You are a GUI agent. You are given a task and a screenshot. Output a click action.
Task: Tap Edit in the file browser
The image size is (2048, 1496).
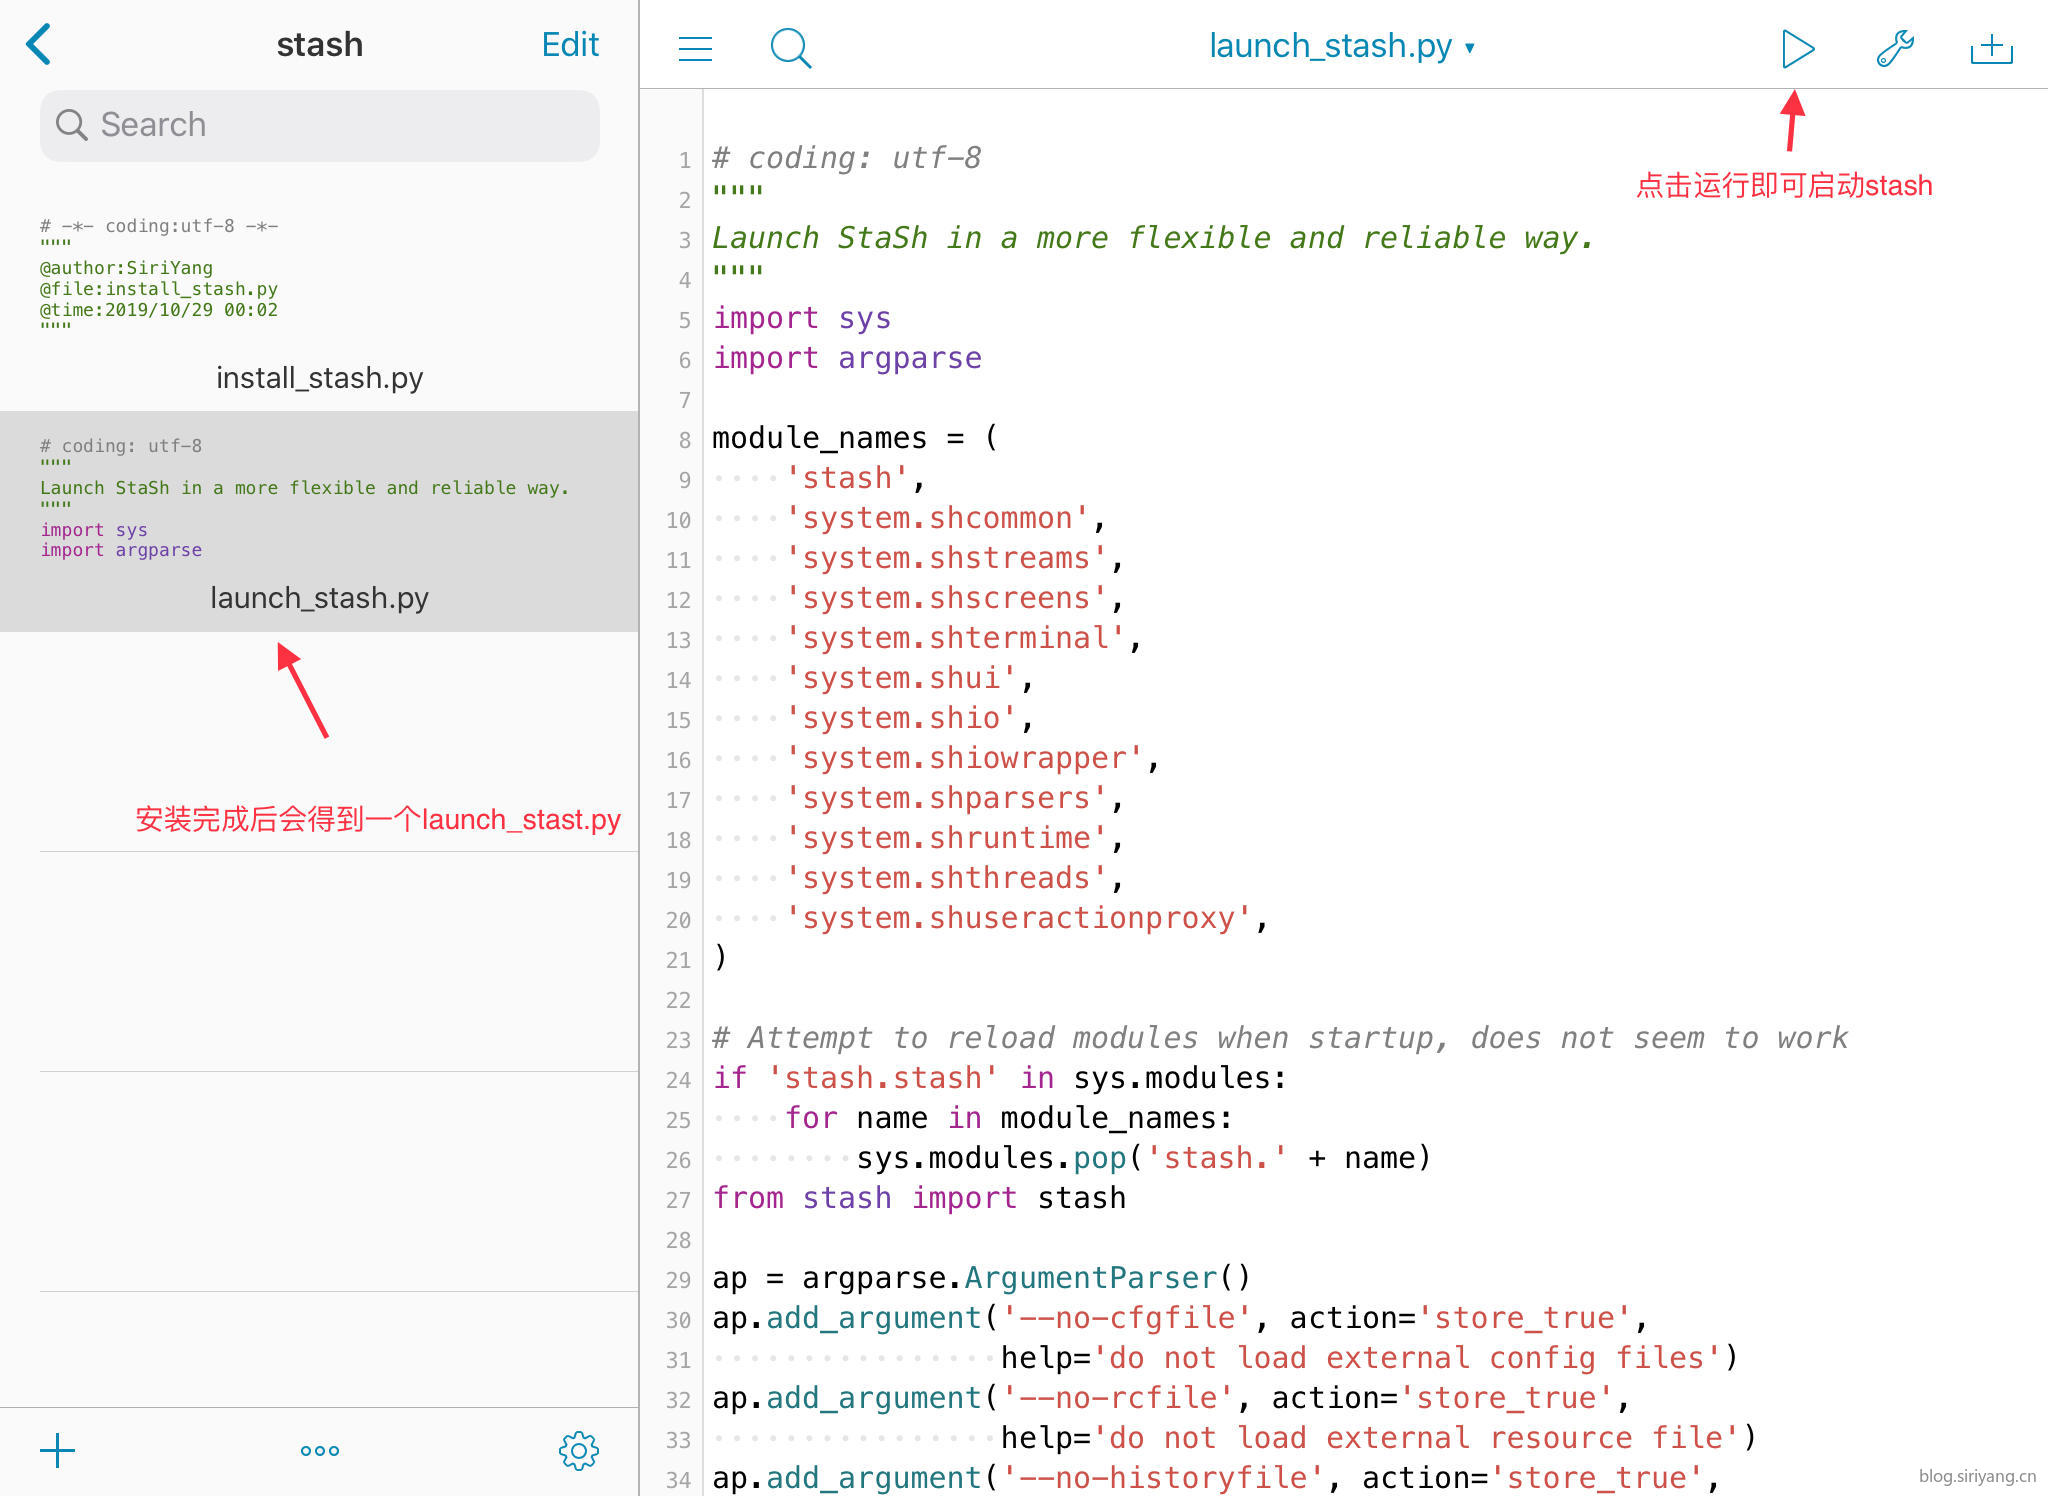pyautogui.click(x=569, y=45)
